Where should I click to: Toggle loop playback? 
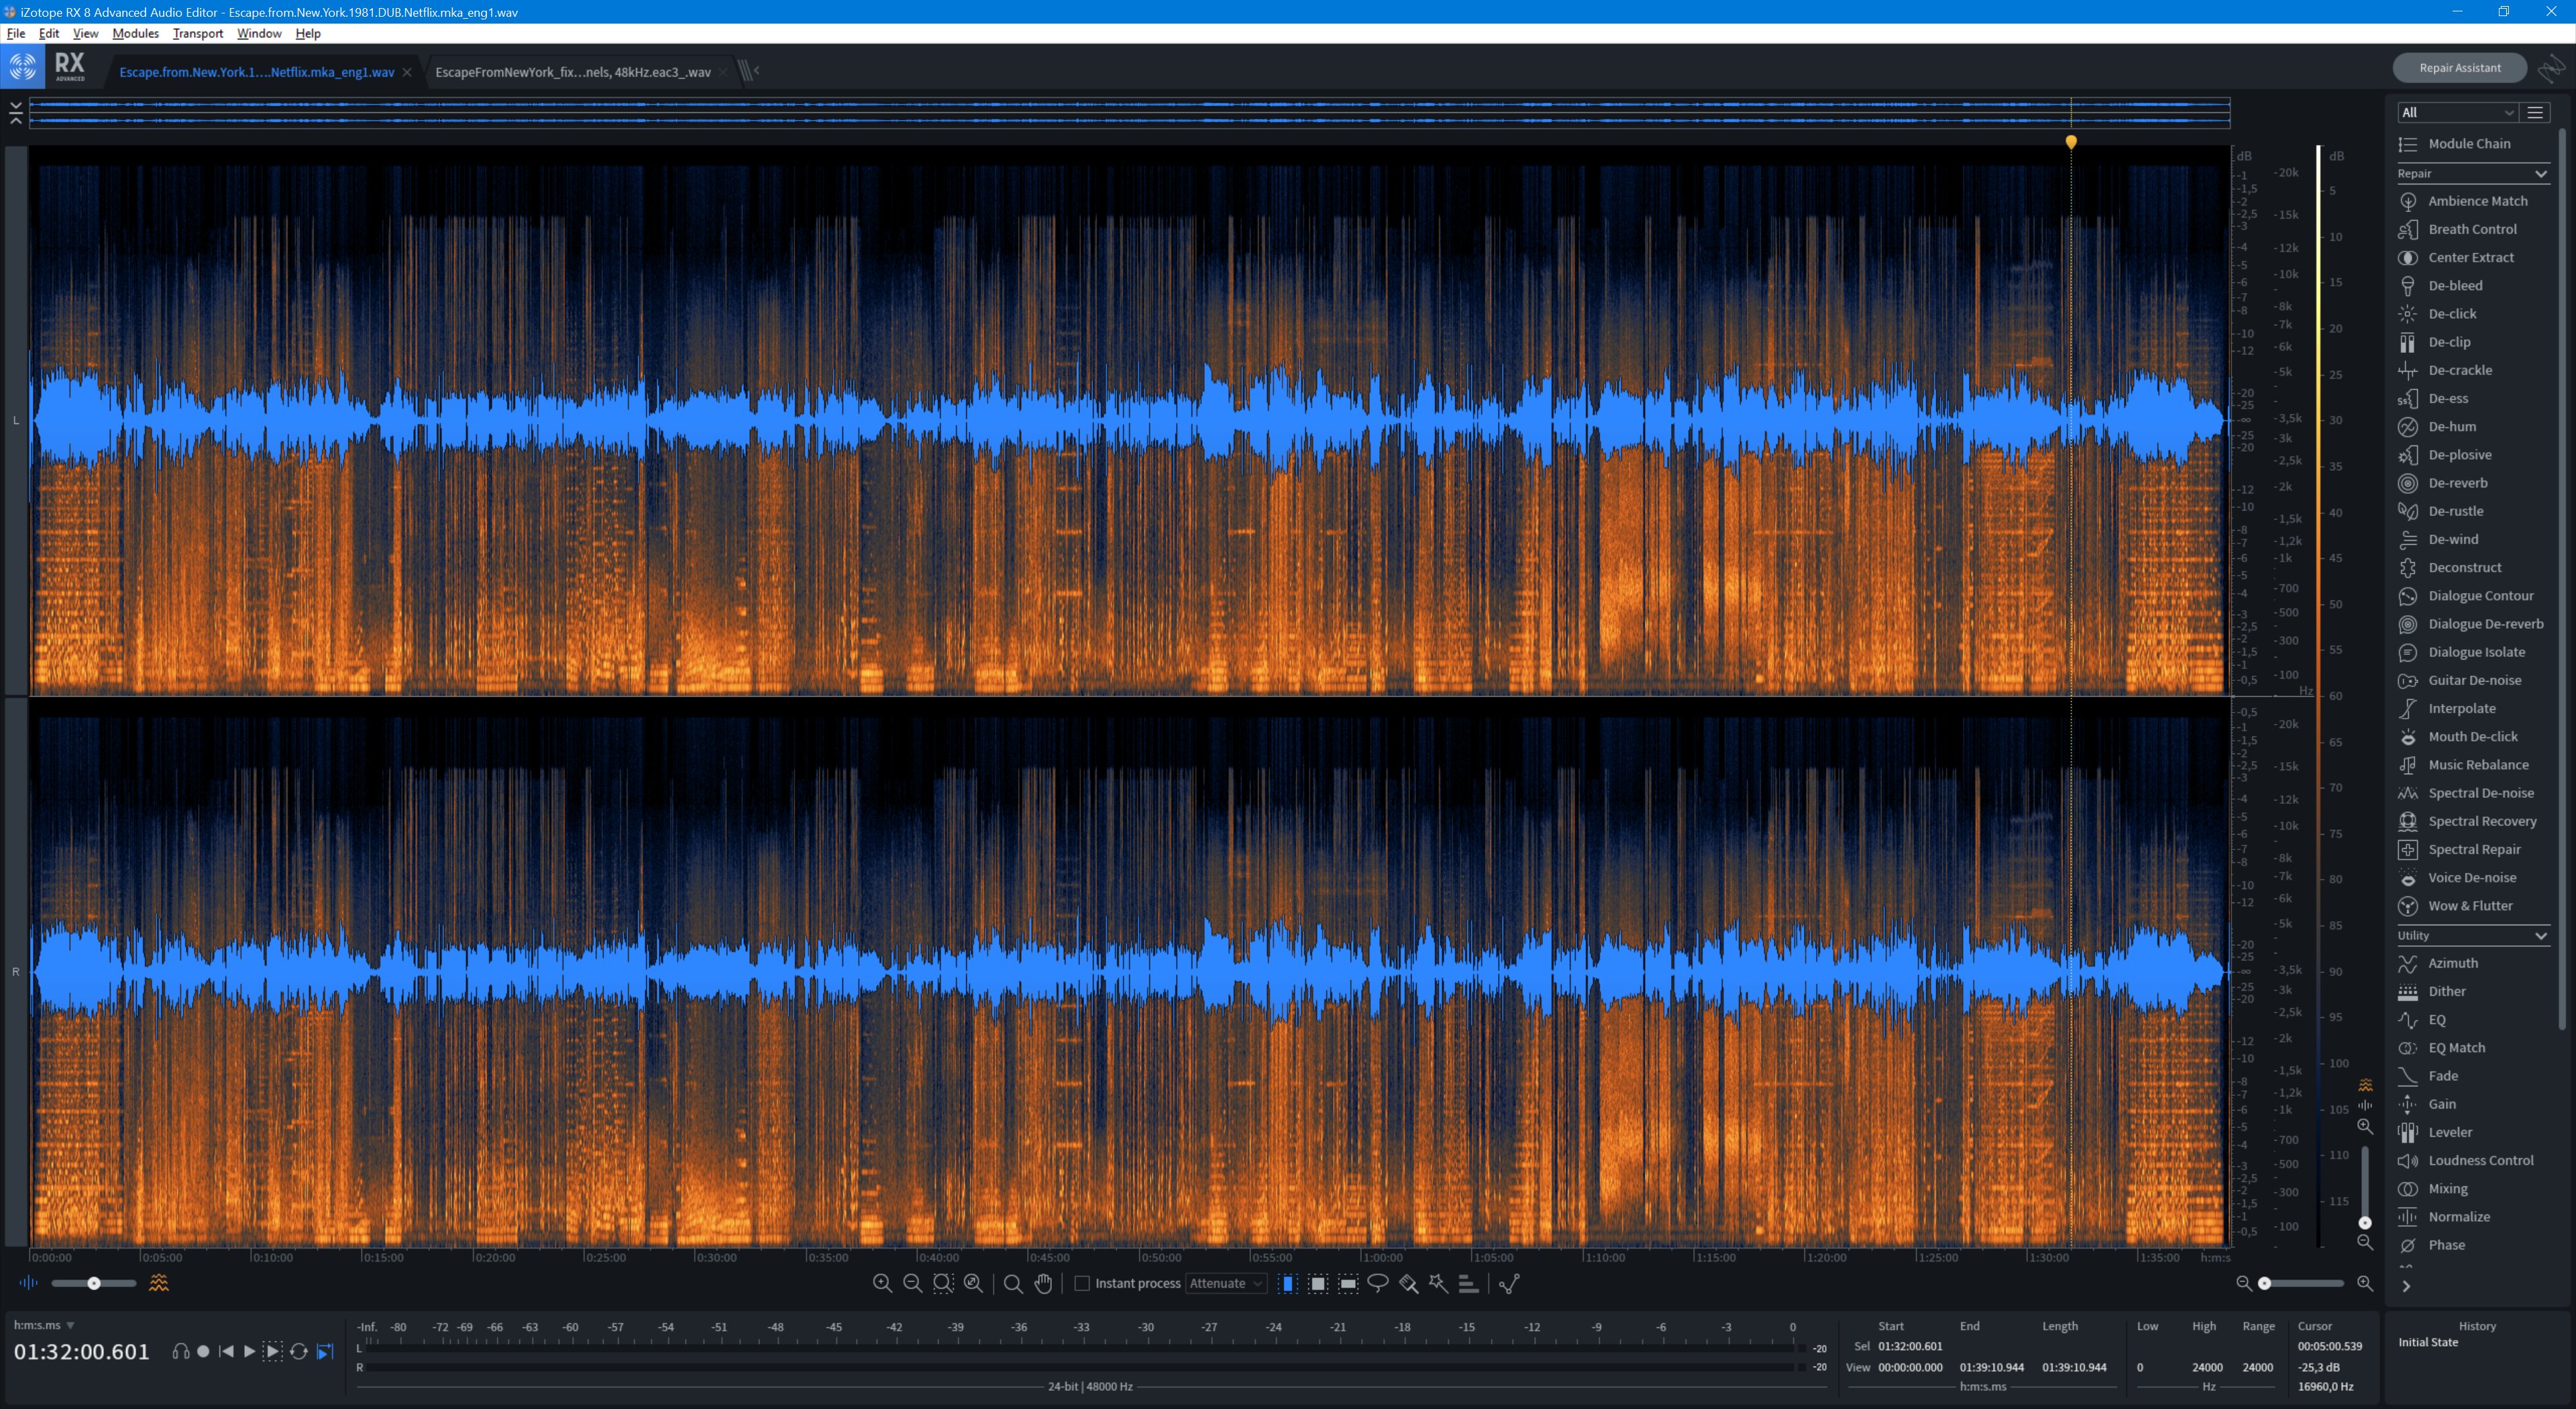298,1351
